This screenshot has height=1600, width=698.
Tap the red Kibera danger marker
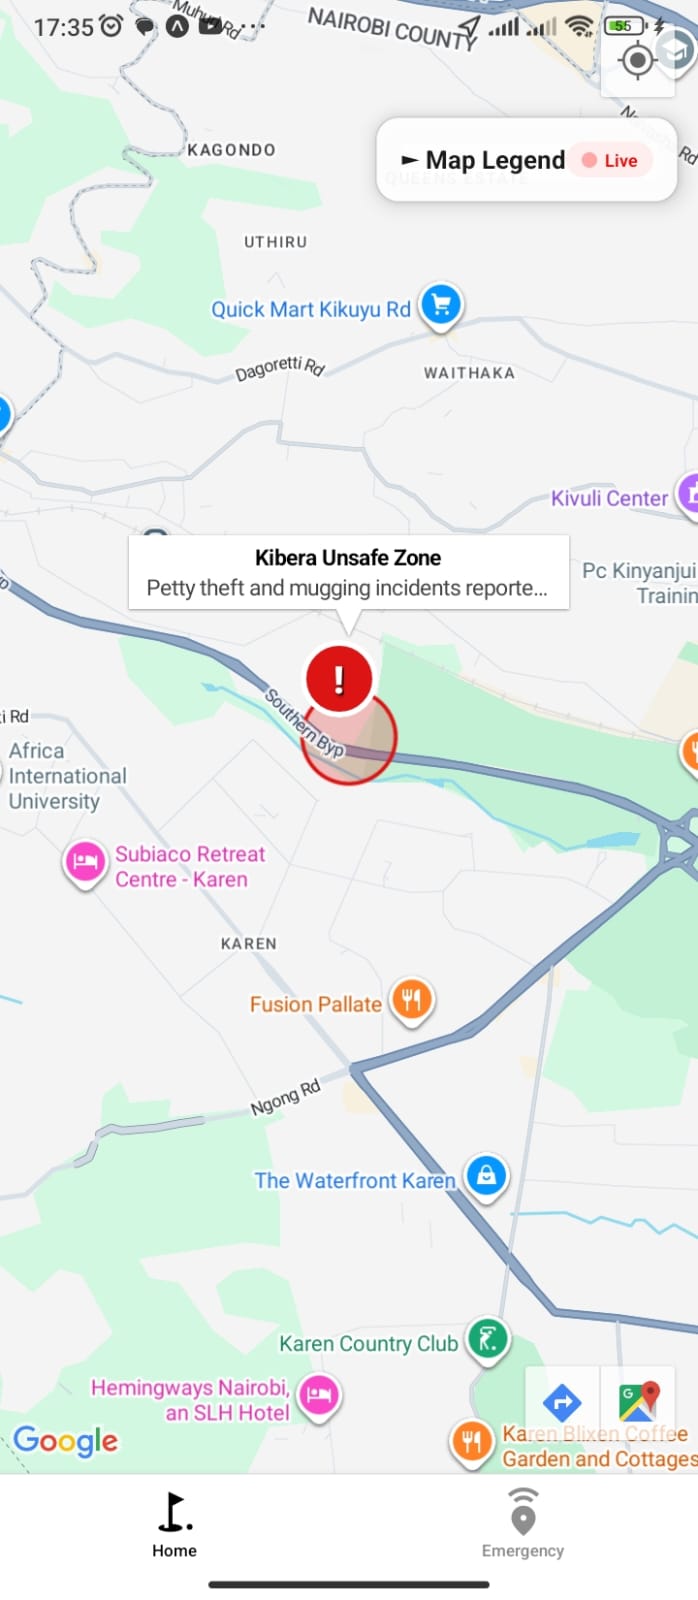[x=339, y=680]
